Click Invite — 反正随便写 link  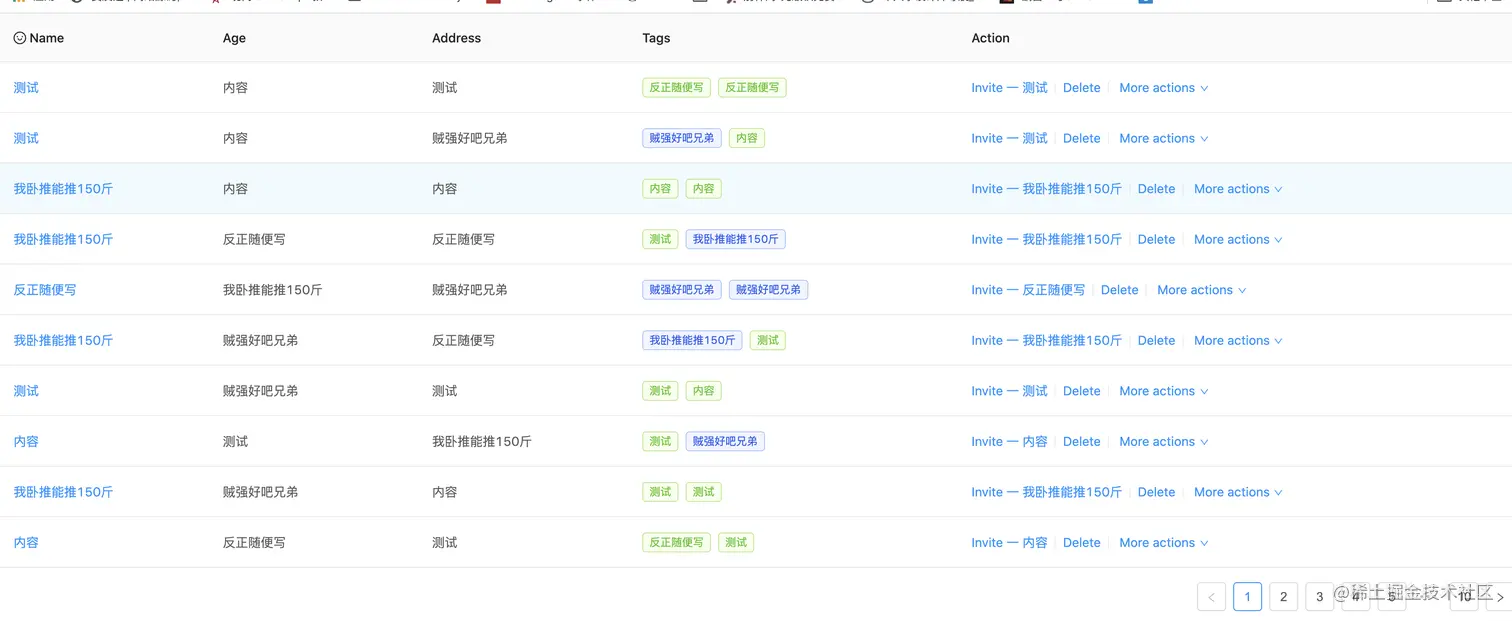pos(1028,290)
